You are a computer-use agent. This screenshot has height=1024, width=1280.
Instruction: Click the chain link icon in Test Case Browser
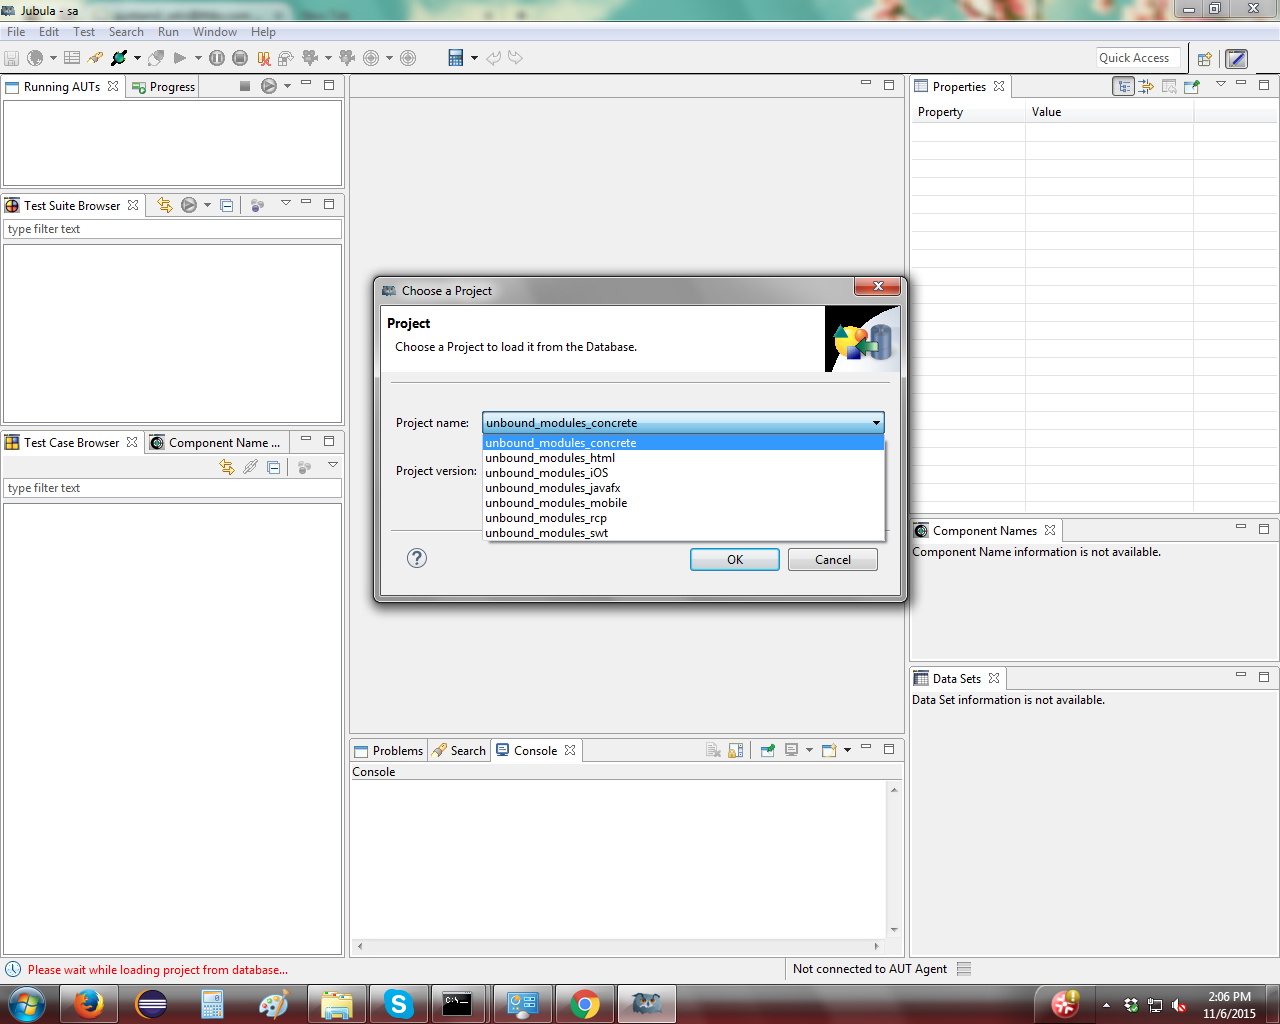point(250,467)
